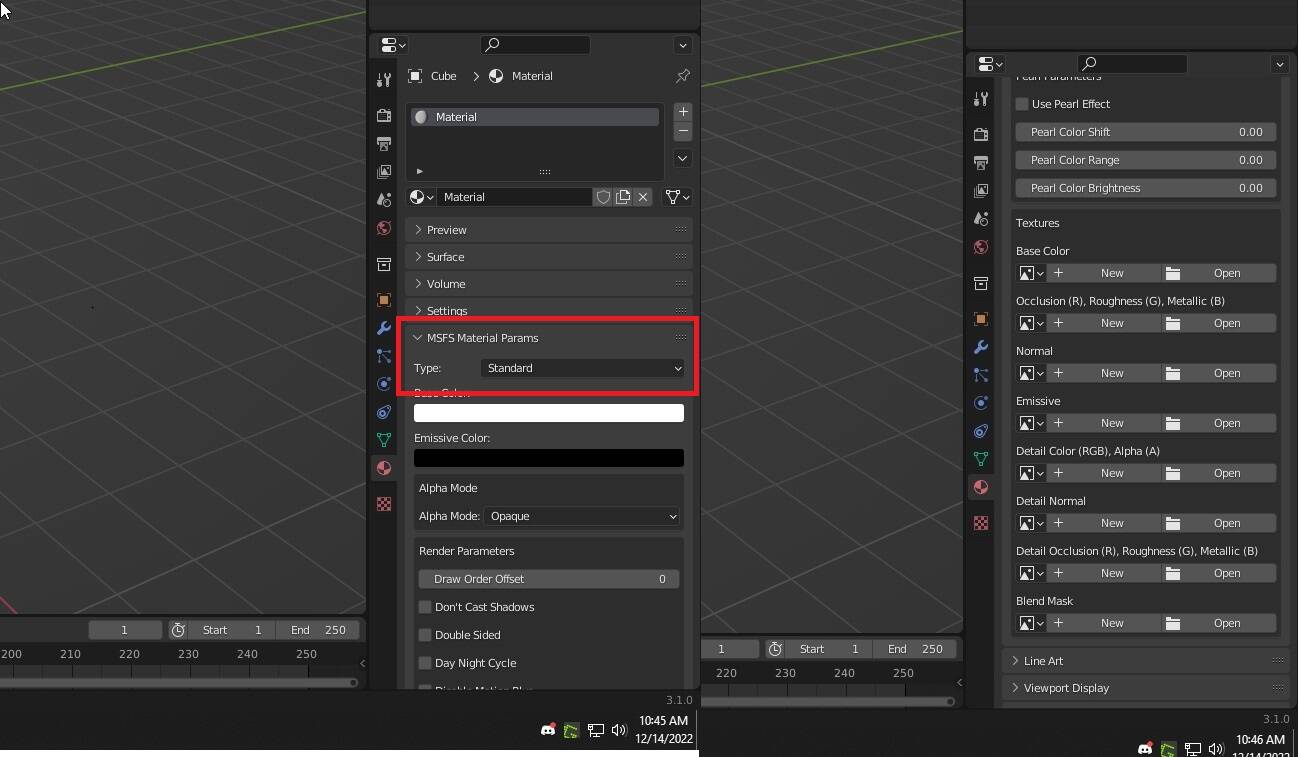
Task: Click the fake user shield icon
Action: (603, 197)
